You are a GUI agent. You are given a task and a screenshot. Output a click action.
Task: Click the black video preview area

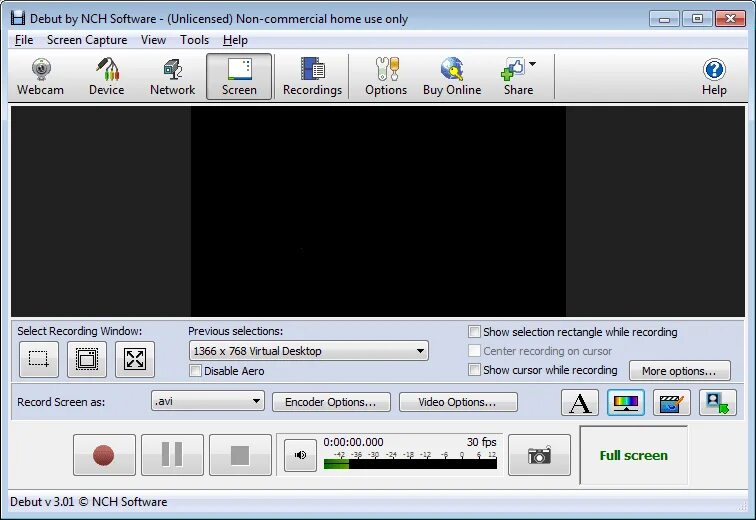[378, 212]
